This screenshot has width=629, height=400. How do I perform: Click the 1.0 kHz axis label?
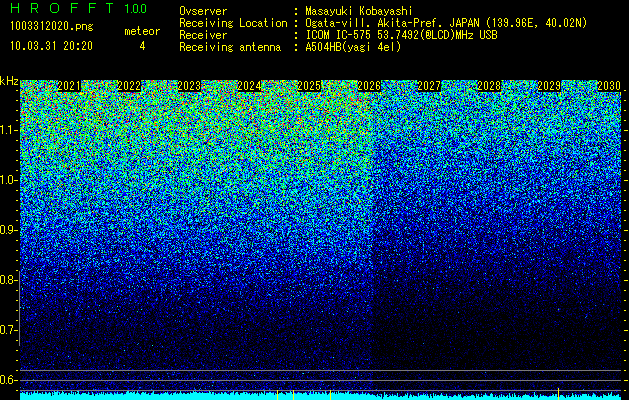point(7,180)
